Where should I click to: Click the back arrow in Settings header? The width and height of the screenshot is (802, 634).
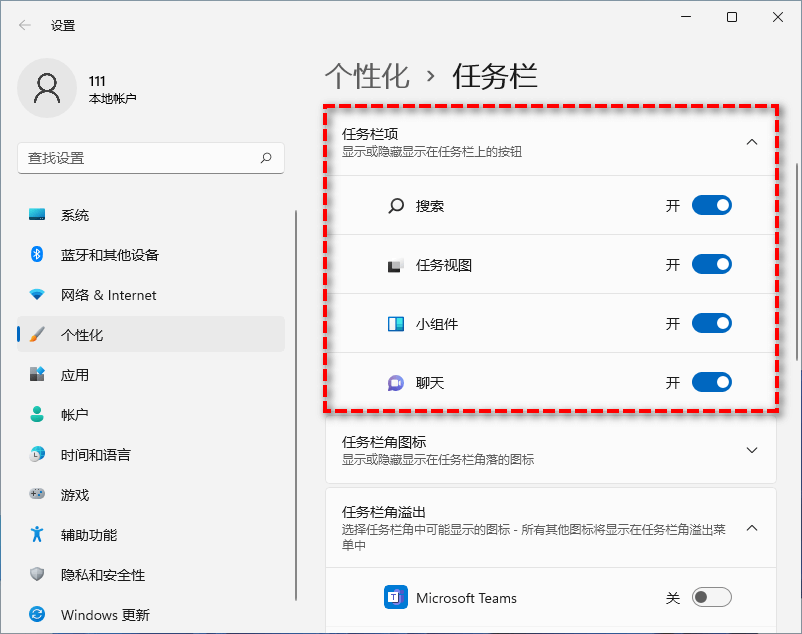click(x=25, y=25)
